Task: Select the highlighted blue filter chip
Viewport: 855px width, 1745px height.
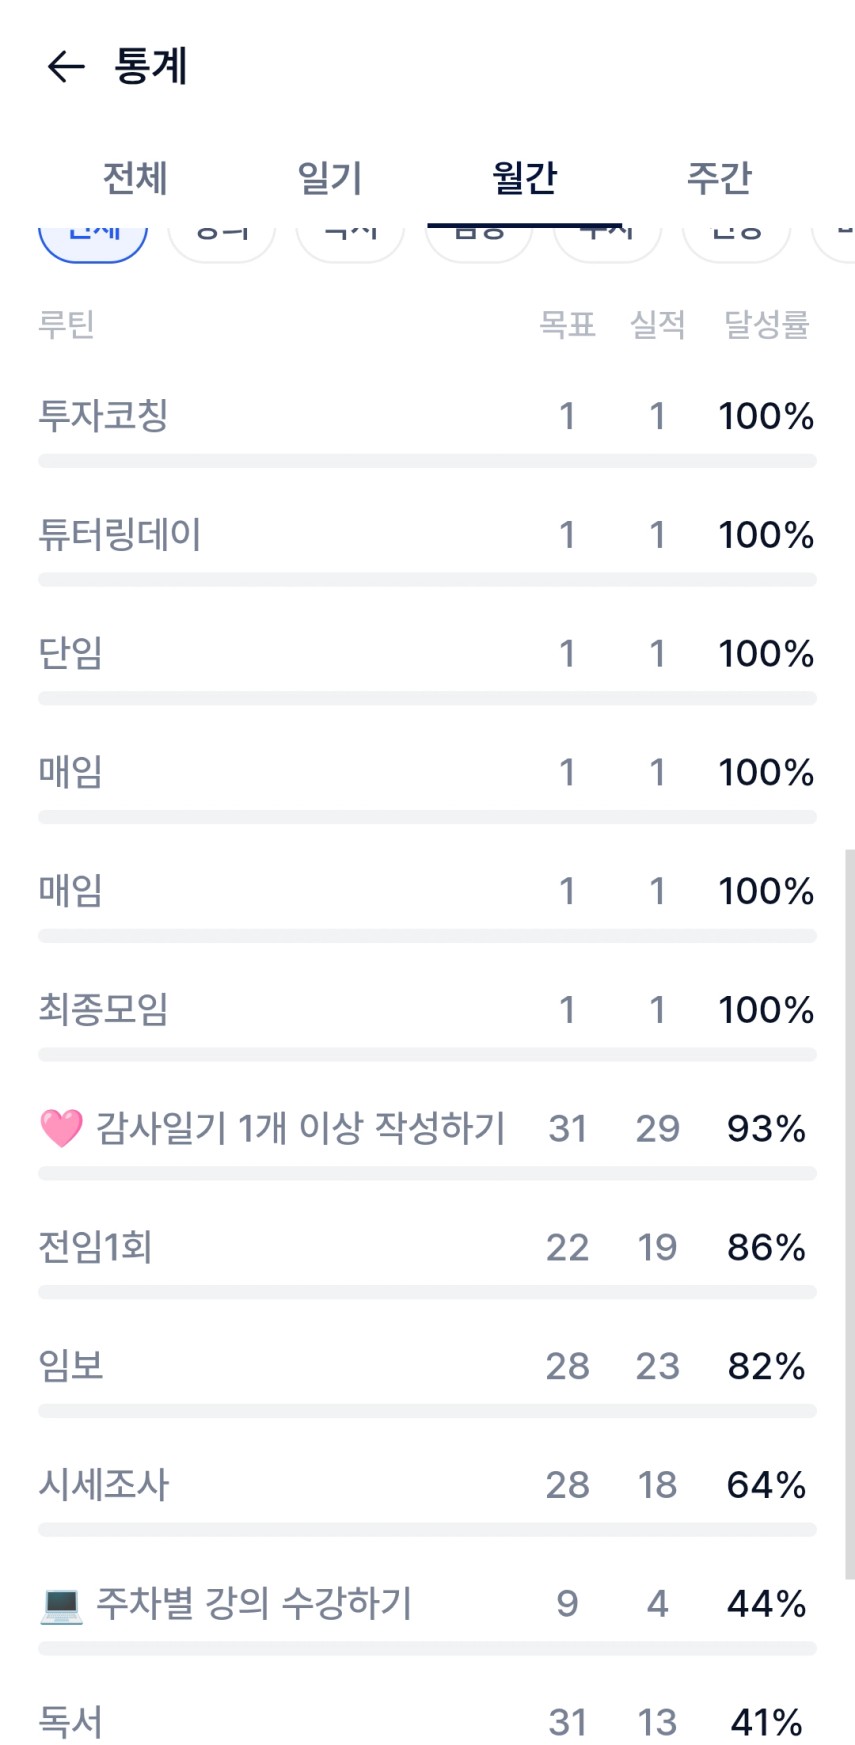Action: [93, 240]
